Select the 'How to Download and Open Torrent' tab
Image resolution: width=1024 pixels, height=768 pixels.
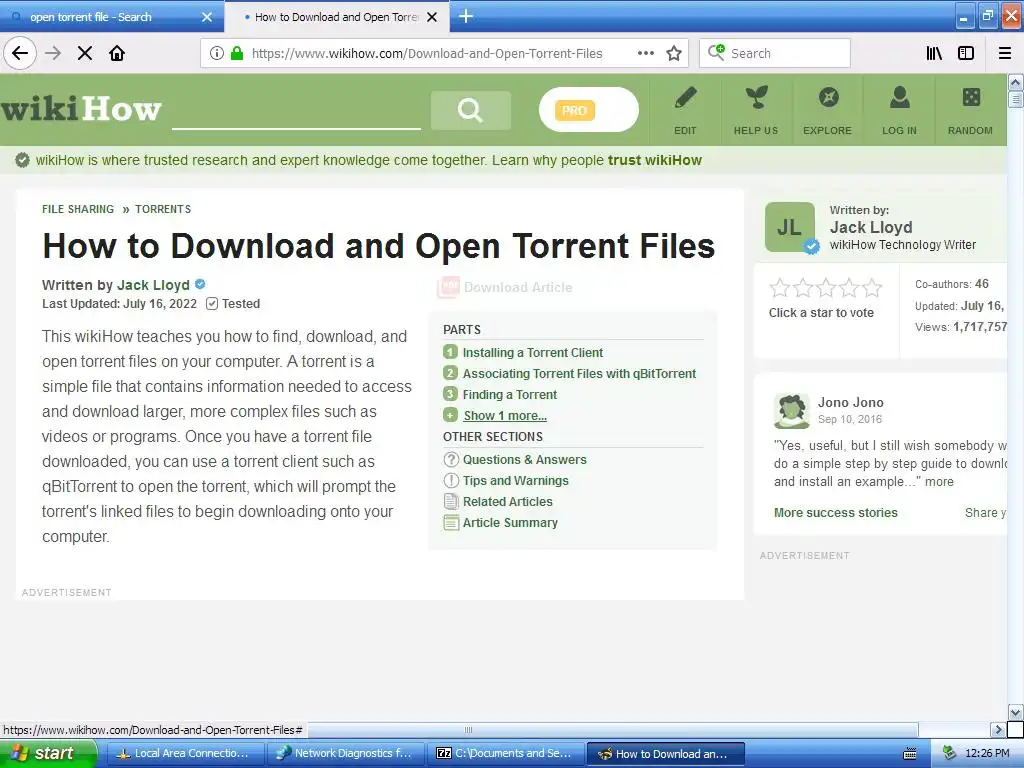pos(336,17)
